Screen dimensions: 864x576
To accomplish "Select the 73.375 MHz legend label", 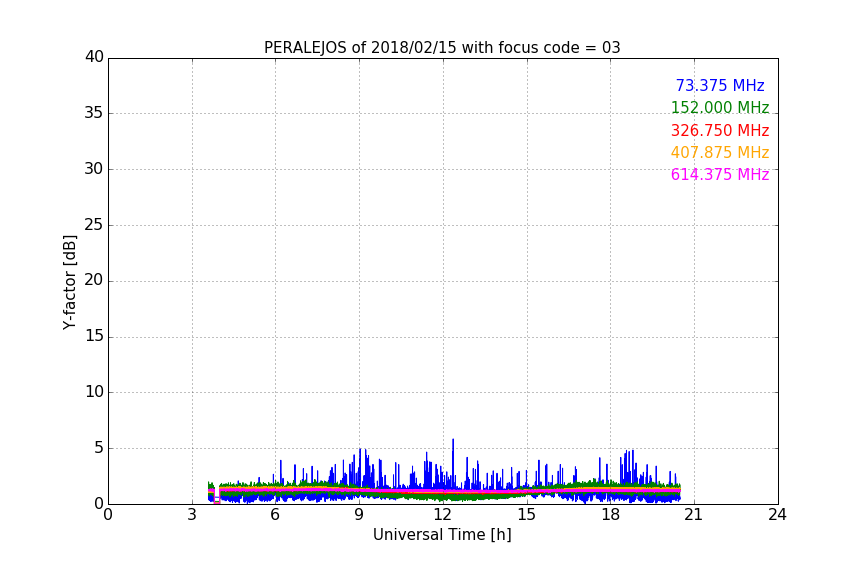I will pos(720,86).
